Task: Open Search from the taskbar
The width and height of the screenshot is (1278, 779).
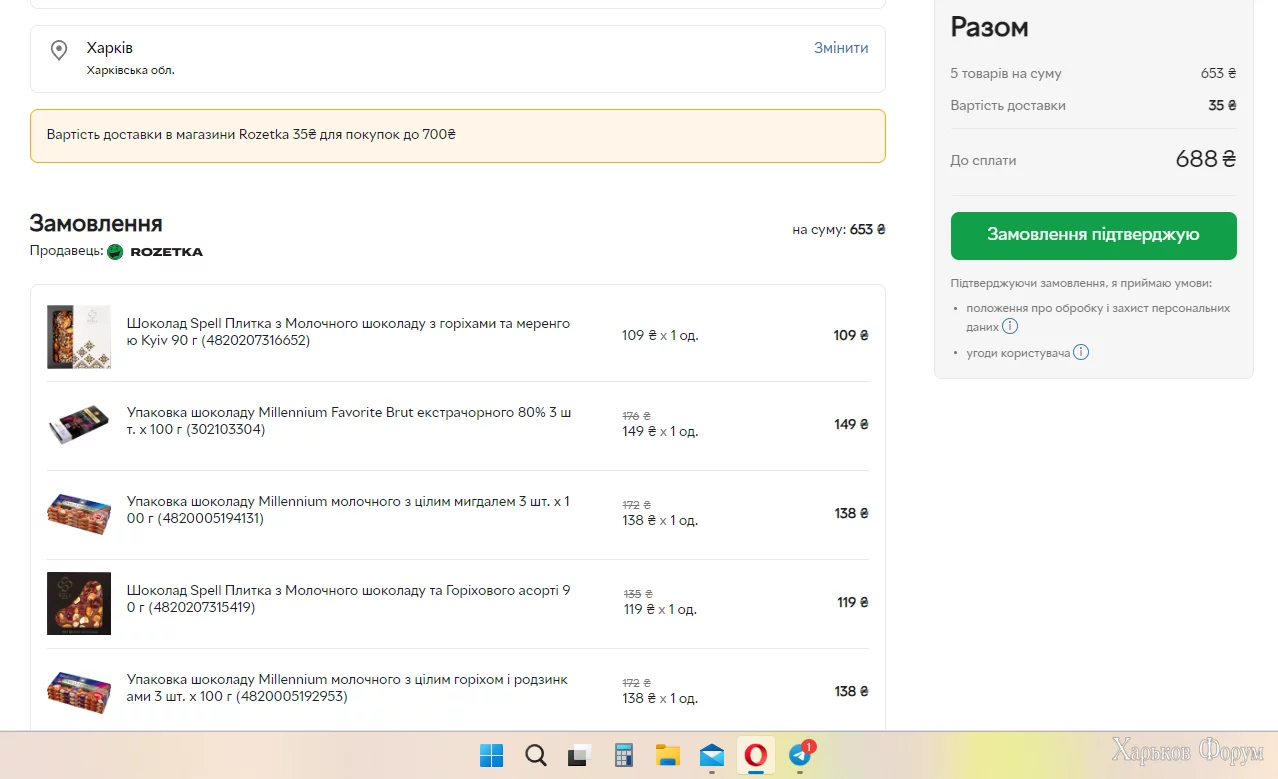Action: [536, 755]
